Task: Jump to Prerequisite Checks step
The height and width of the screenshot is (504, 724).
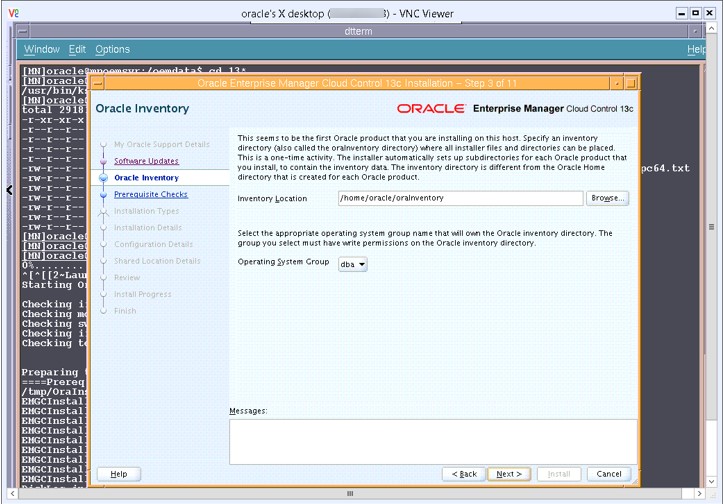Action: pyautogui.click(x=151, y=194)
